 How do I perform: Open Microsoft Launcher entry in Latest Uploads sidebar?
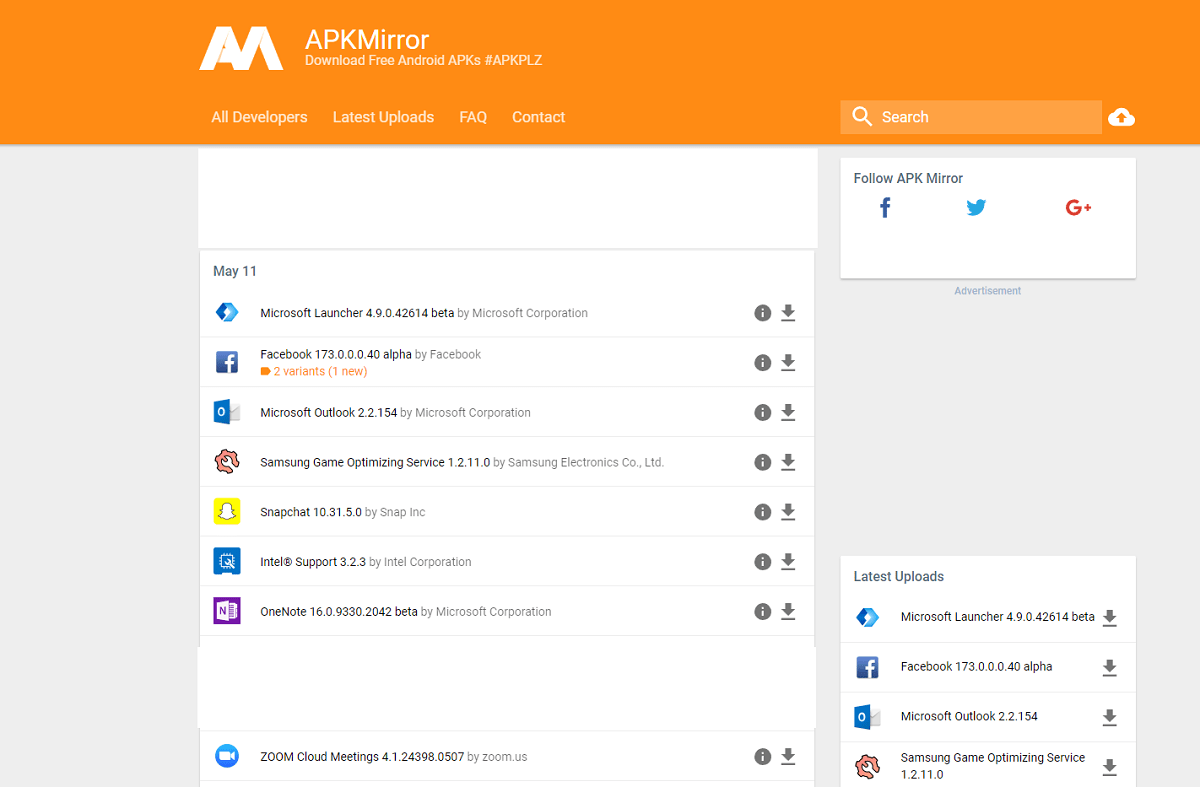998,617
